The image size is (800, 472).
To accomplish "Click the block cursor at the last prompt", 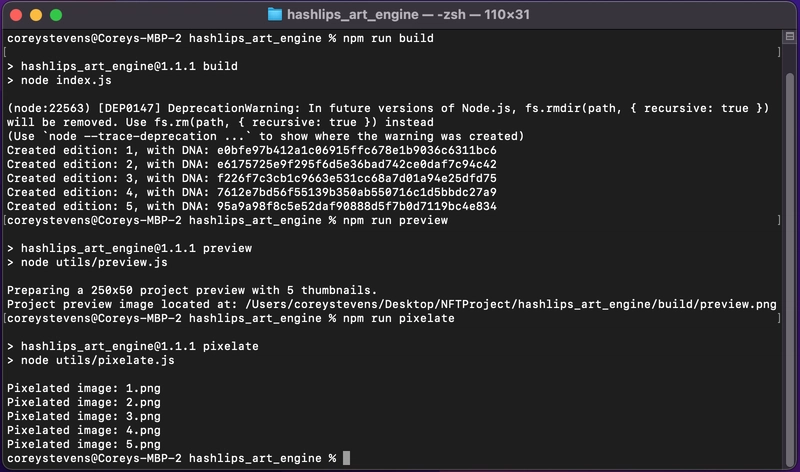I will coord(346,458).
